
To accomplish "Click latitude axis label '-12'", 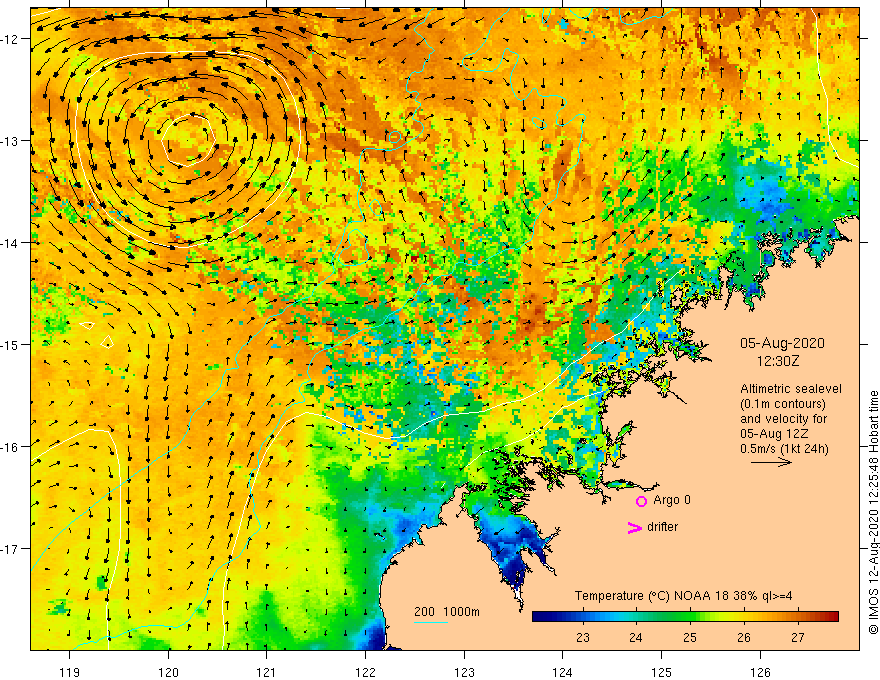I will [10, 39].
